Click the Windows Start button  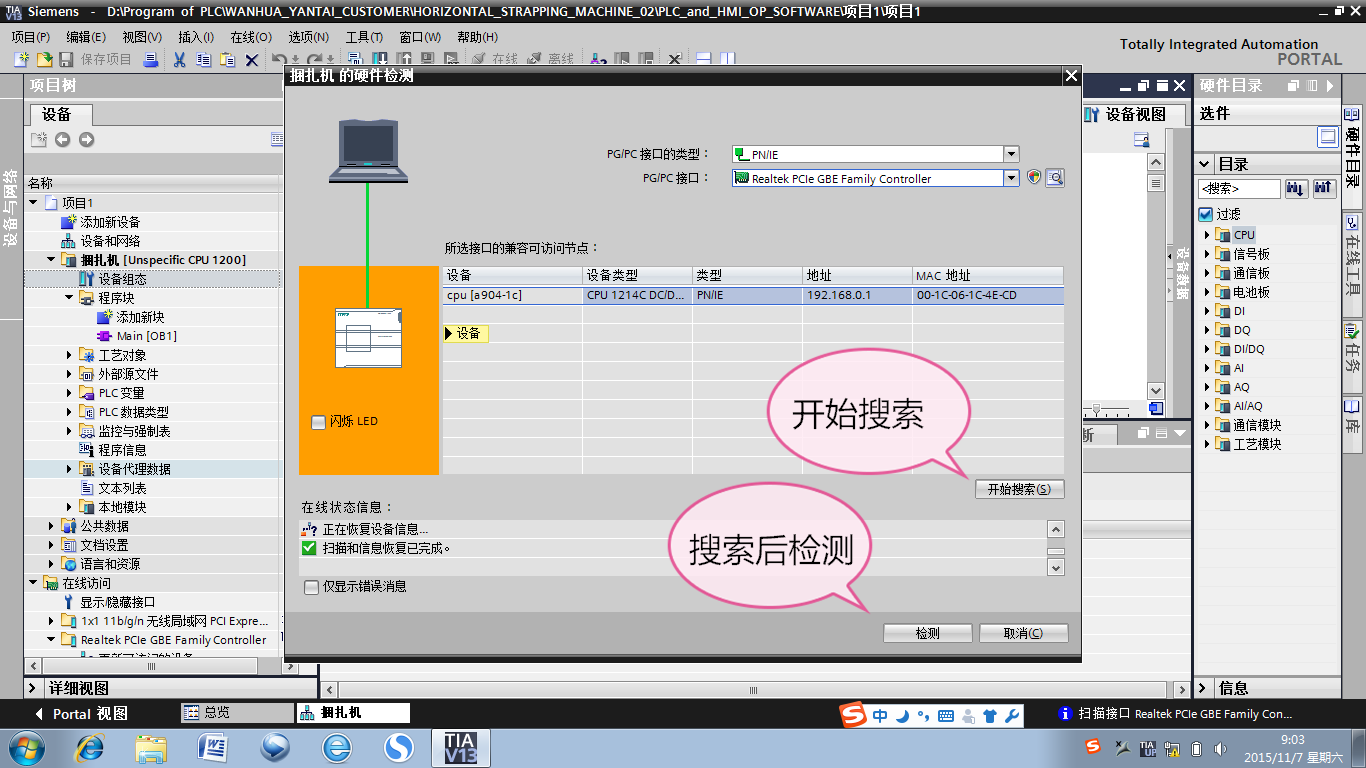pos(27,747)
